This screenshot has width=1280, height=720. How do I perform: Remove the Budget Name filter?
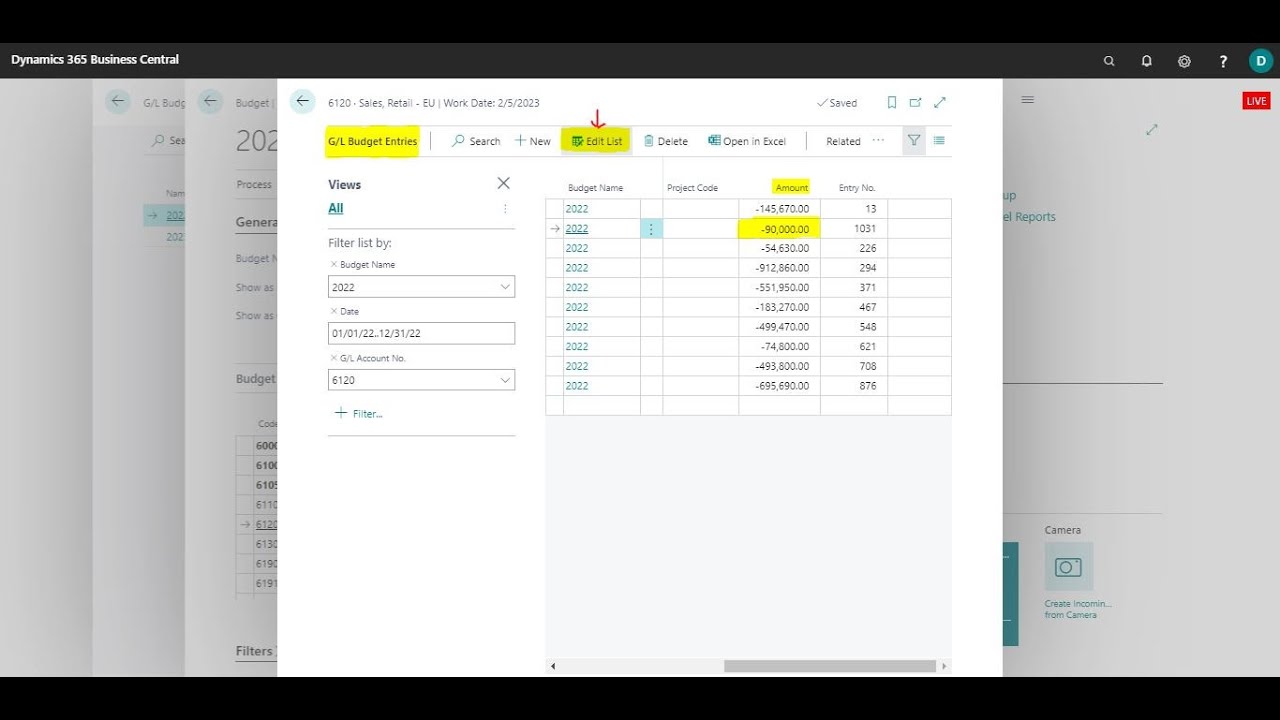(x=334, y=265)
